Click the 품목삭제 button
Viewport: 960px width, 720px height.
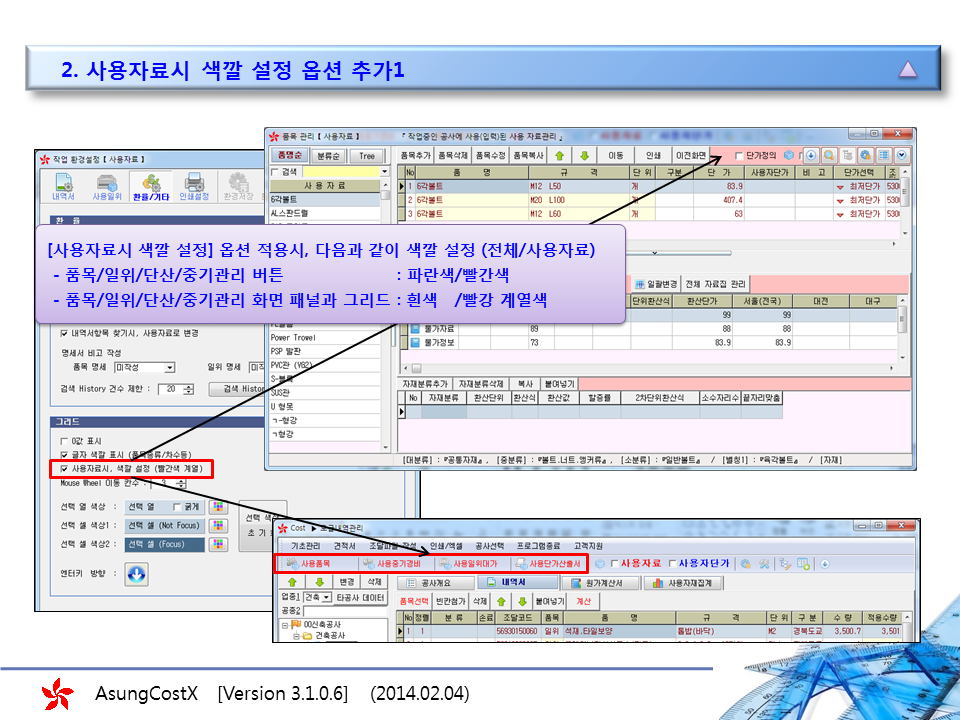pos(454,156)
